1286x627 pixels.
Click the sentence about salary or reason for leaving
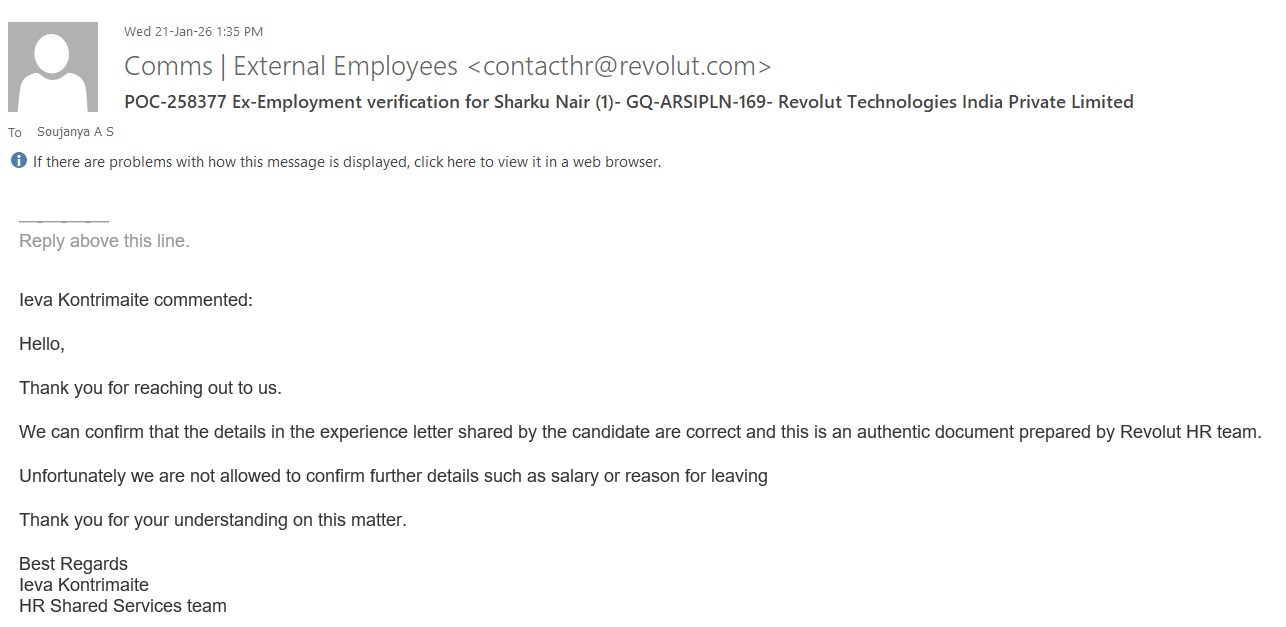393,476
